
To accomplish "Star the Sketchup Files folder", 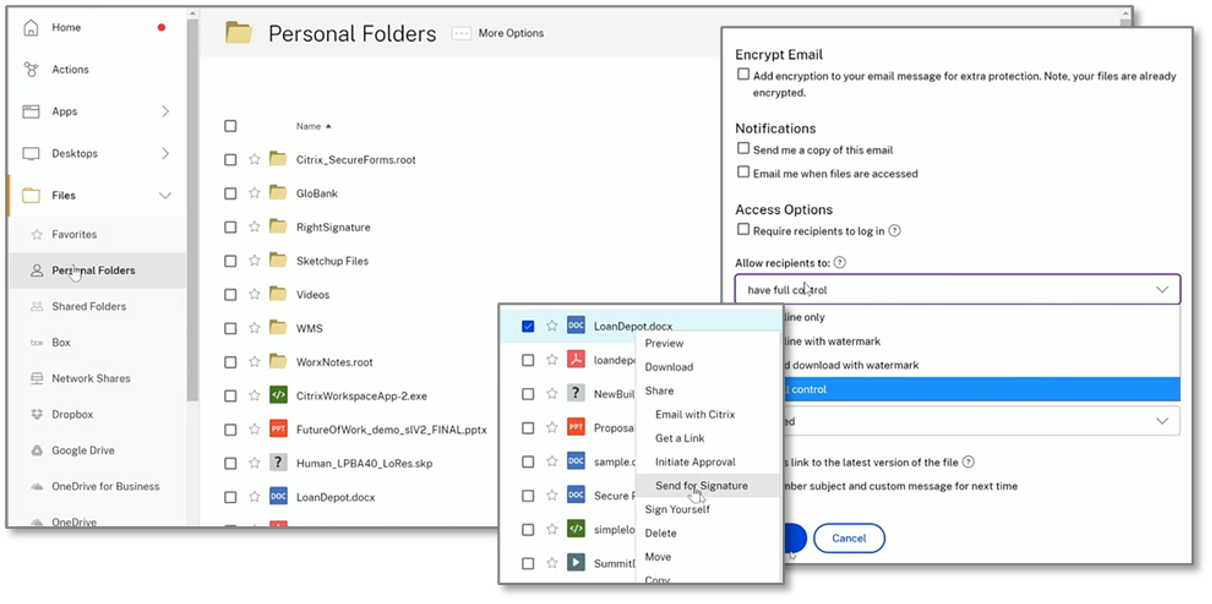I will pos(254,261).
